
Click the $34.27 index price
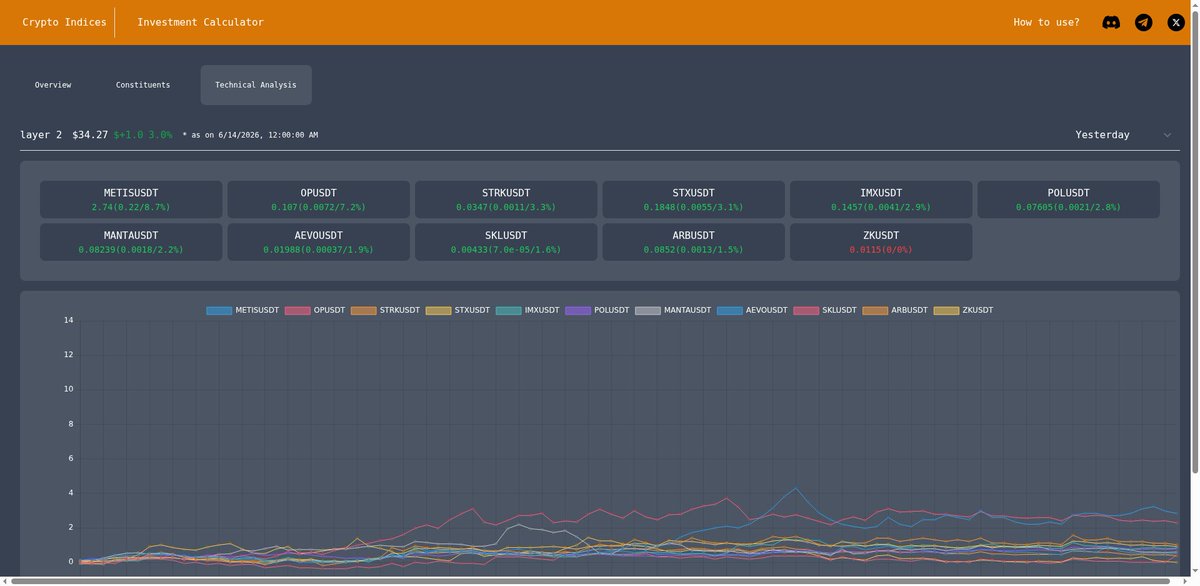tap(90, 135)
